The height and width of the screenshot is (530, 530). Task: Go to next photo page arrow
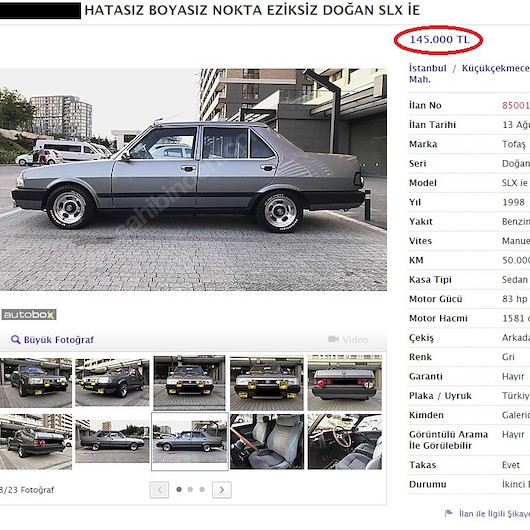coord(222,489)
